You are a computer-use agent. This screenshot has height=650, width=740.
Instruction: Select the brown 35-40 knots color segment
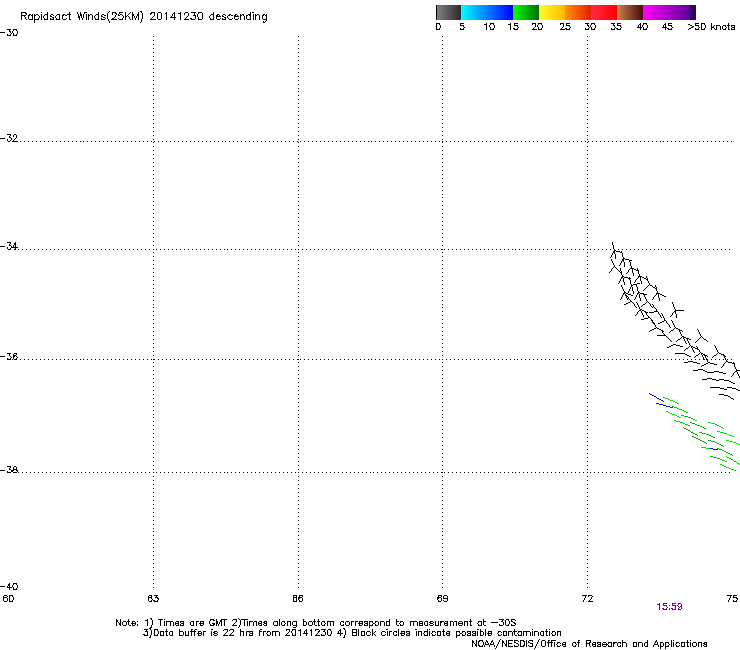[630, 12]
